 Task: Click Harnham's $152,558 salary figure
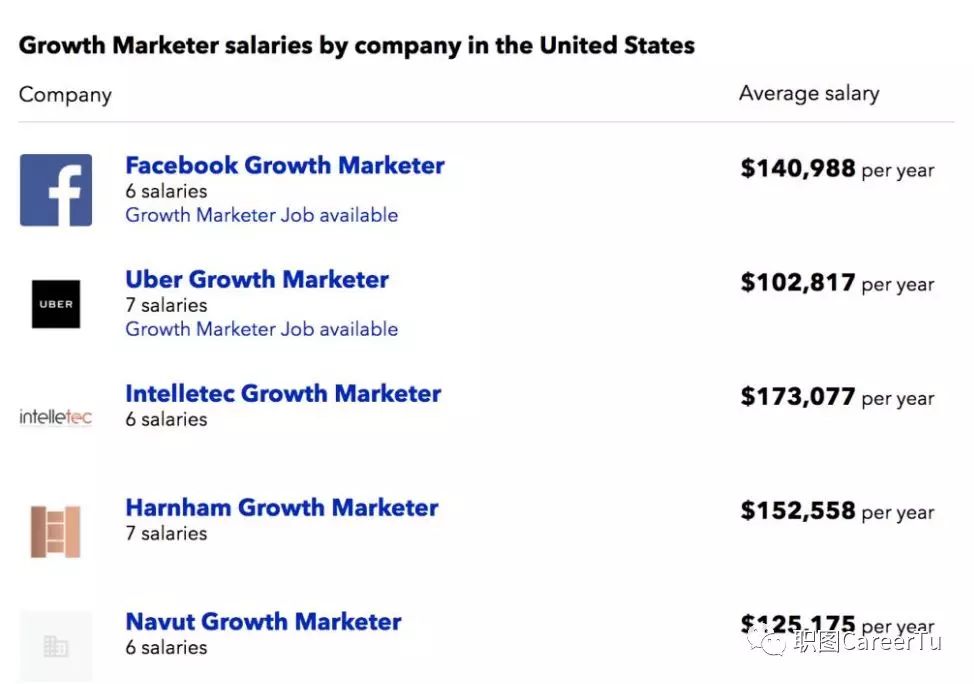[798, 511]
